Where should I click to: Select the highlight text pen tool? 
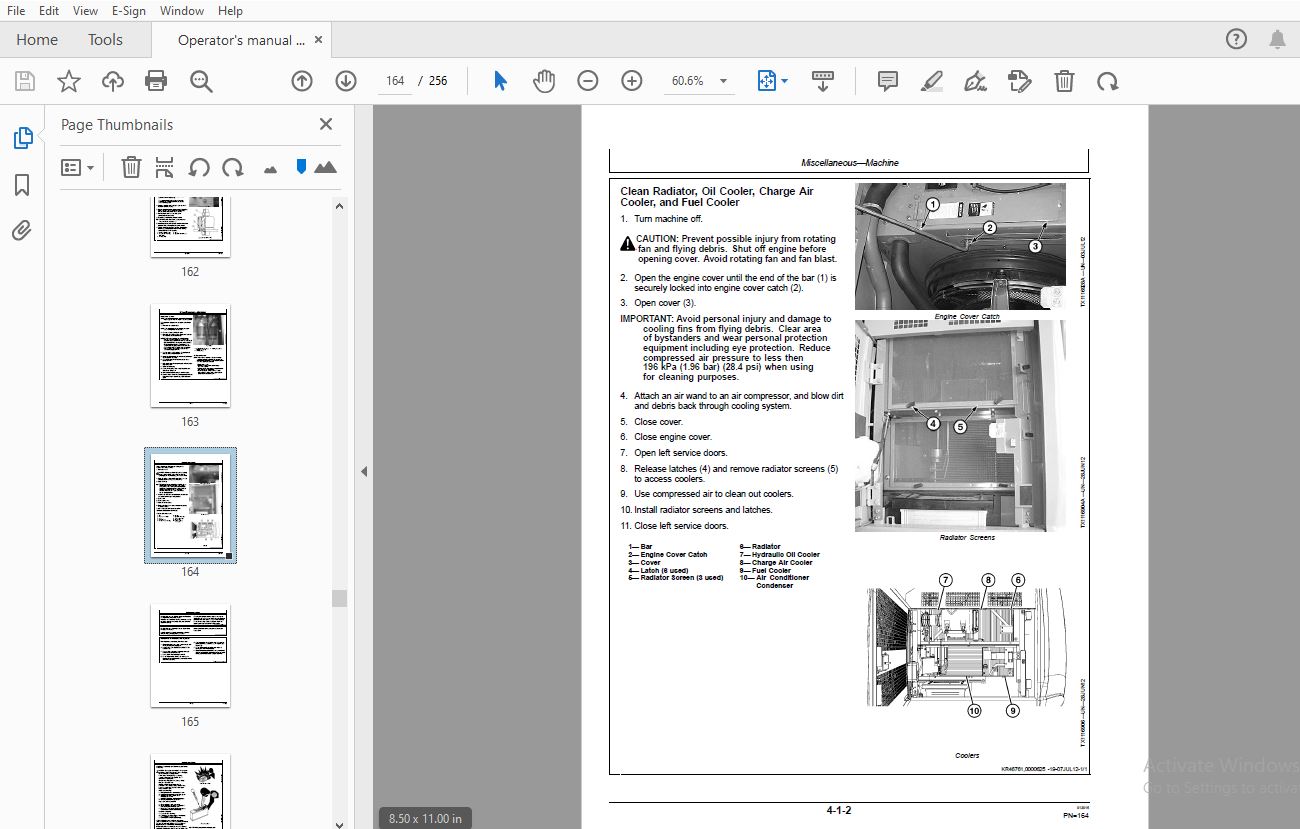pyautogui.click(x=932, y=81)
